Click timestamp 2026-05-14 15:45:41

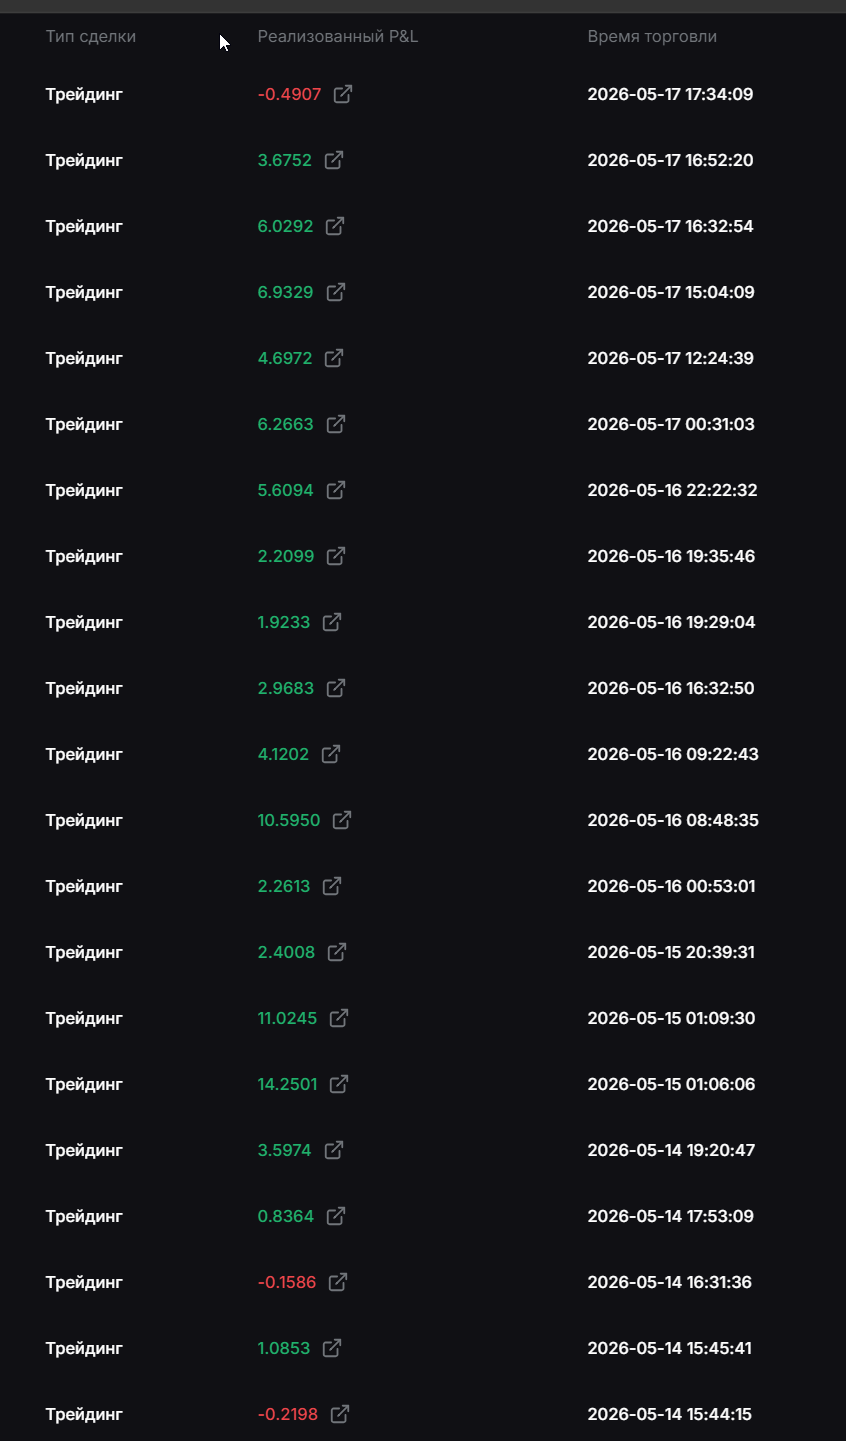(670, 1348)
